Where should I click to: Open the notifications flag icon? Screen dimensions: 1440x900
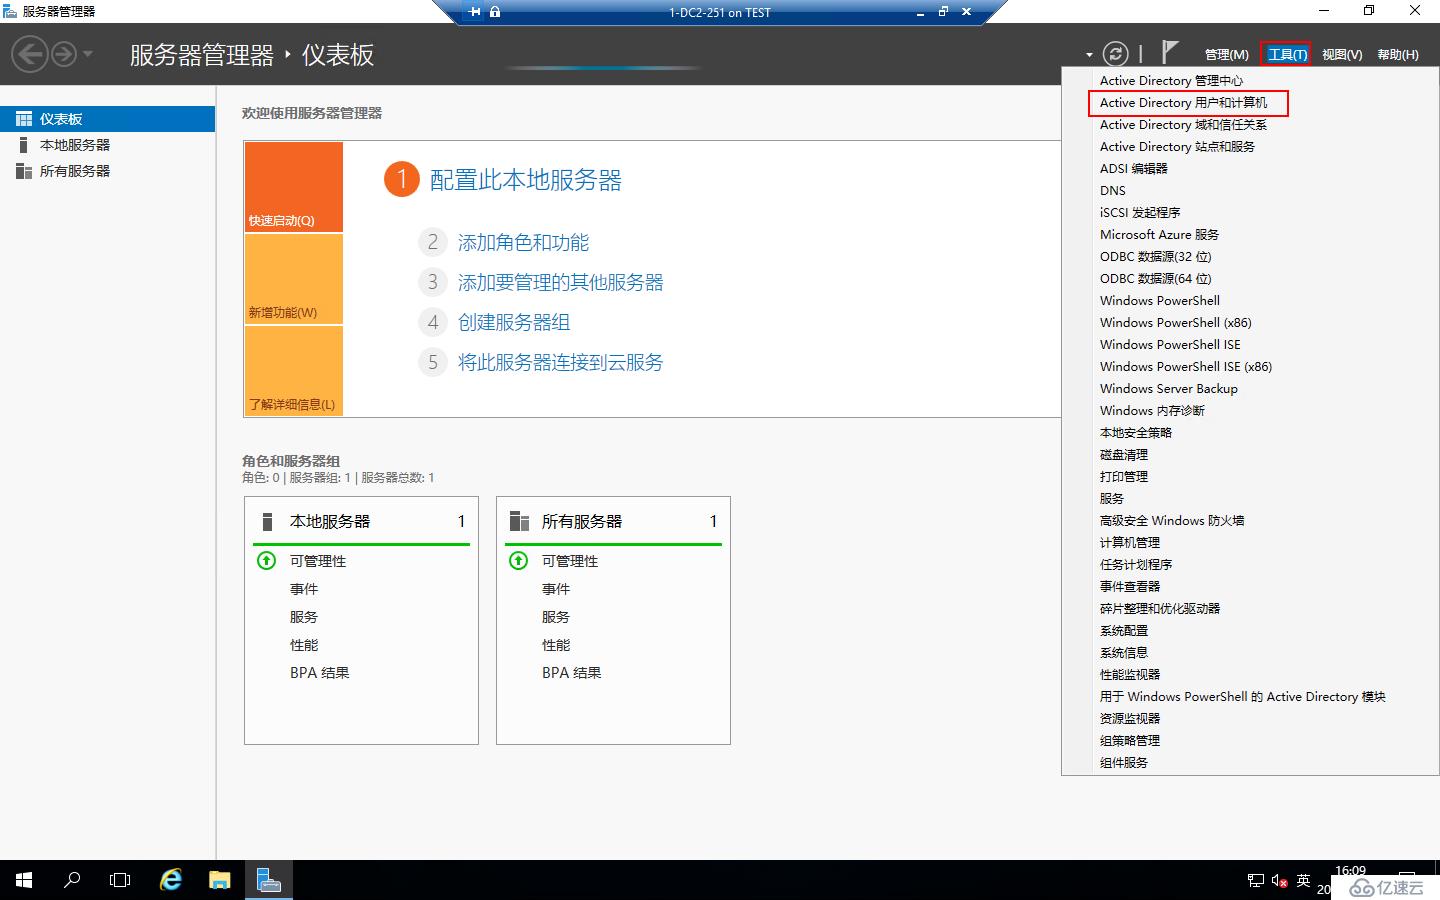(x=1170, y=52)
